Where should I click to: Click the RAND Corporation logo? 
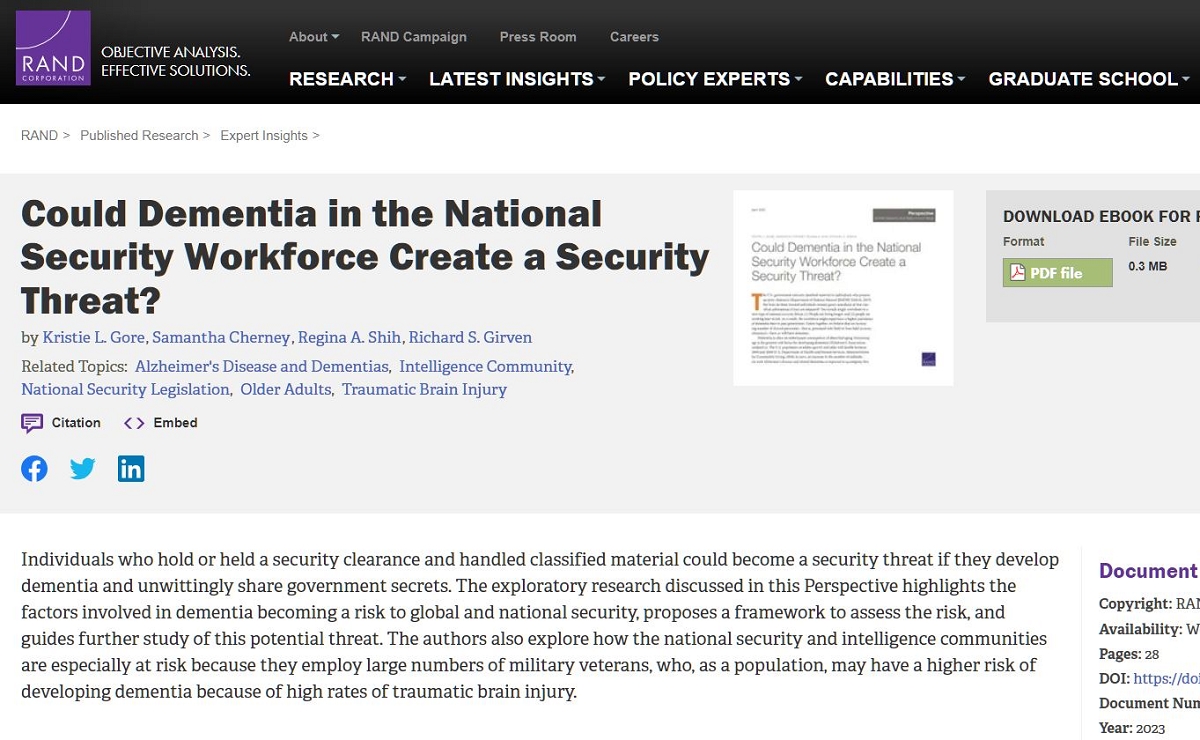(53, 48)
